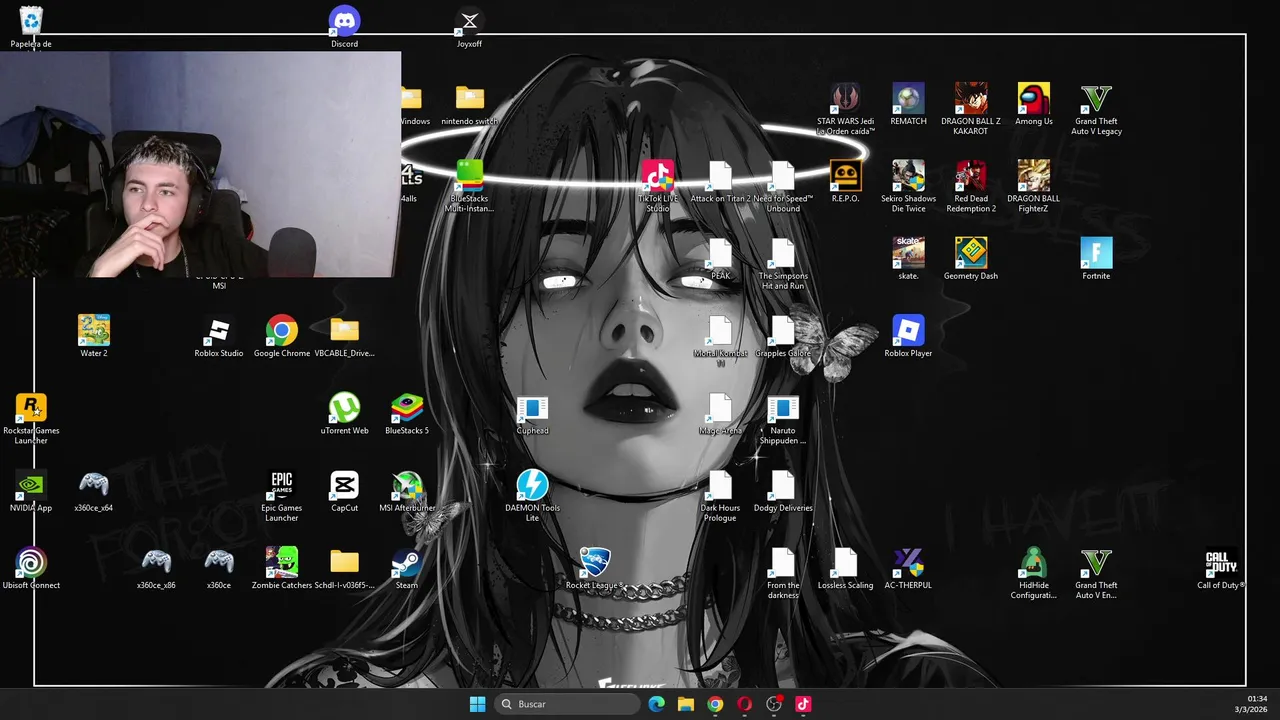Open DAEMON Tools Lite shortcut

[532, 497]
